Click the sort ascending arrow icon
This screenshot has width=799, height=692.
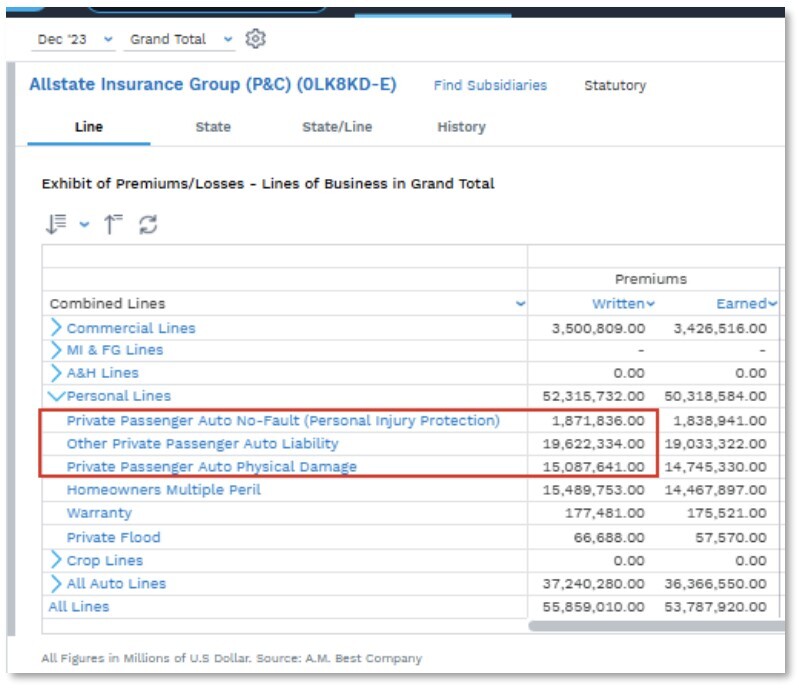pyautogui.click(x=114, y=223)
